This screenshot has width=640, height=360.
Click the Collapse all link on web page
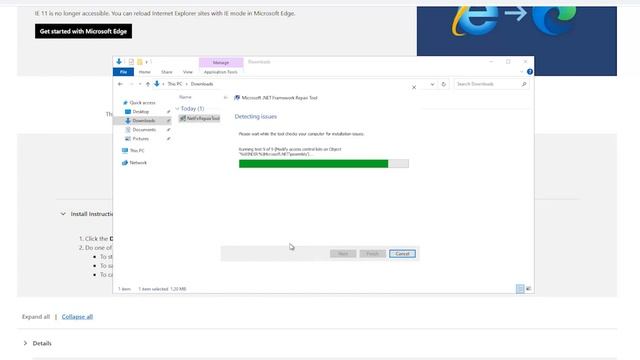tap(77, 317)
